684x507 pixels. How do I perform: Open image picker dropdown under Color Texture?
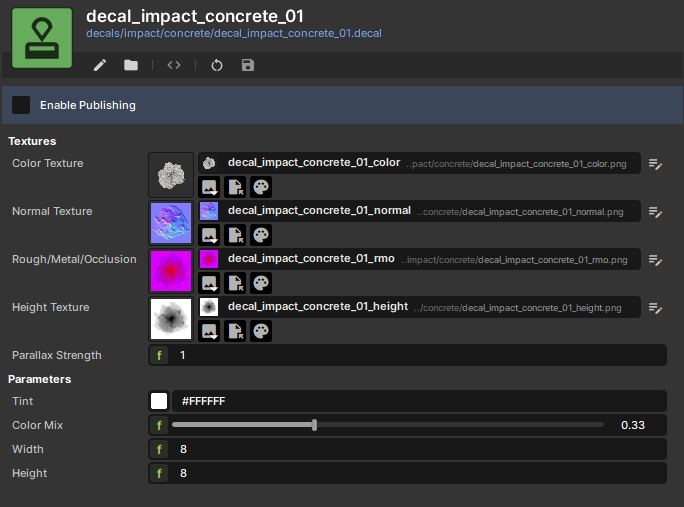tap(210, 187)
